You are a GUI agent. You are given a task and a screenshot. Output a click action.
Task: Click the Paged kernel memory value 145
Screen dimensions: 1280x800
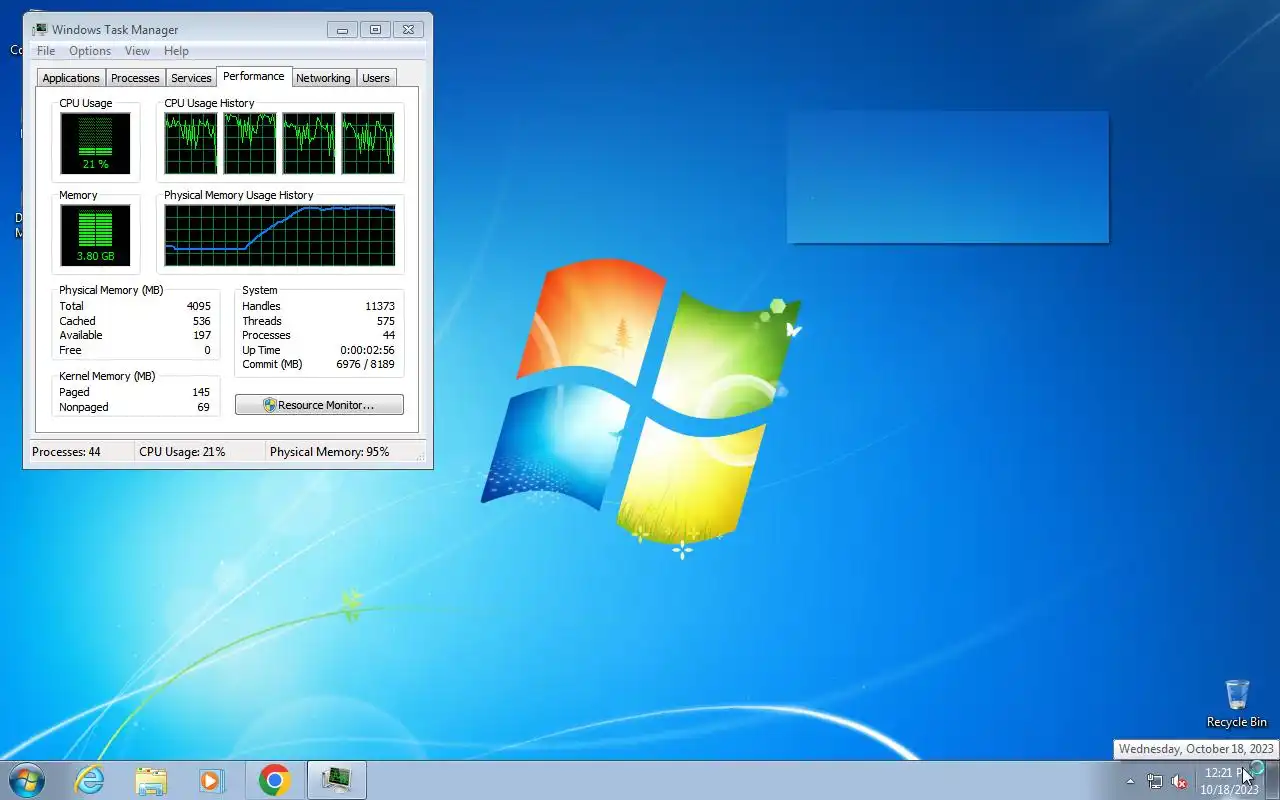coord(201,392)
